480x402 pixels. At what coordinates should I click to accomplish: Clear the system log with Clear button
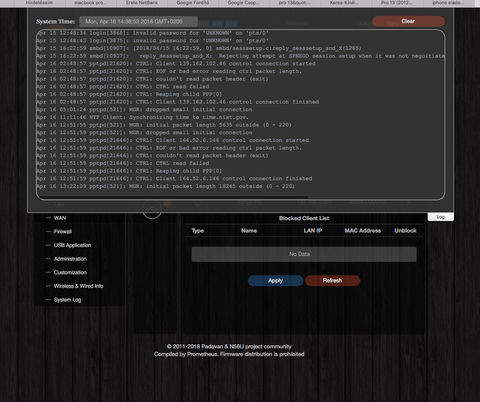click(408, 21)
